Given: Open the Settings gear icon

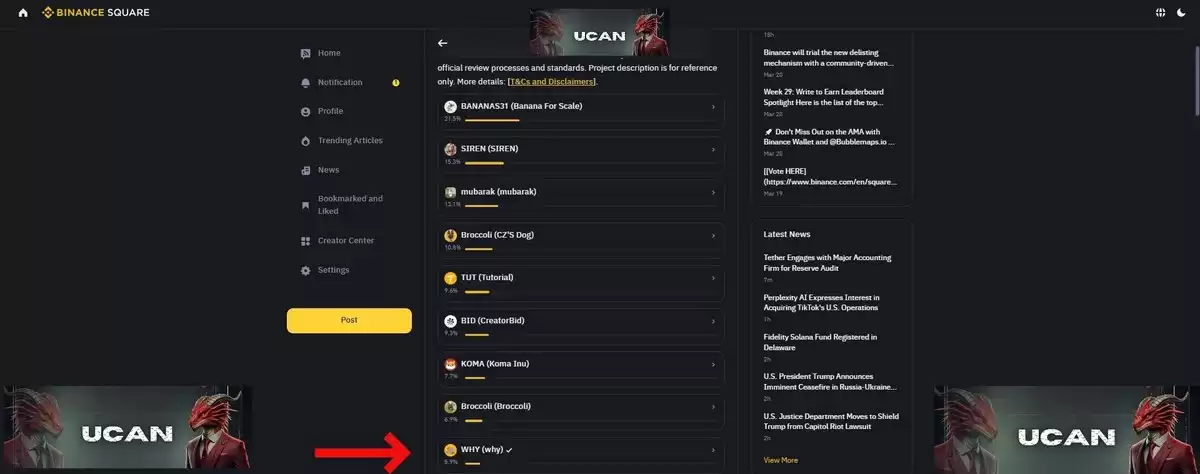Looking at the screenshot, I should [x=306, y=270].
